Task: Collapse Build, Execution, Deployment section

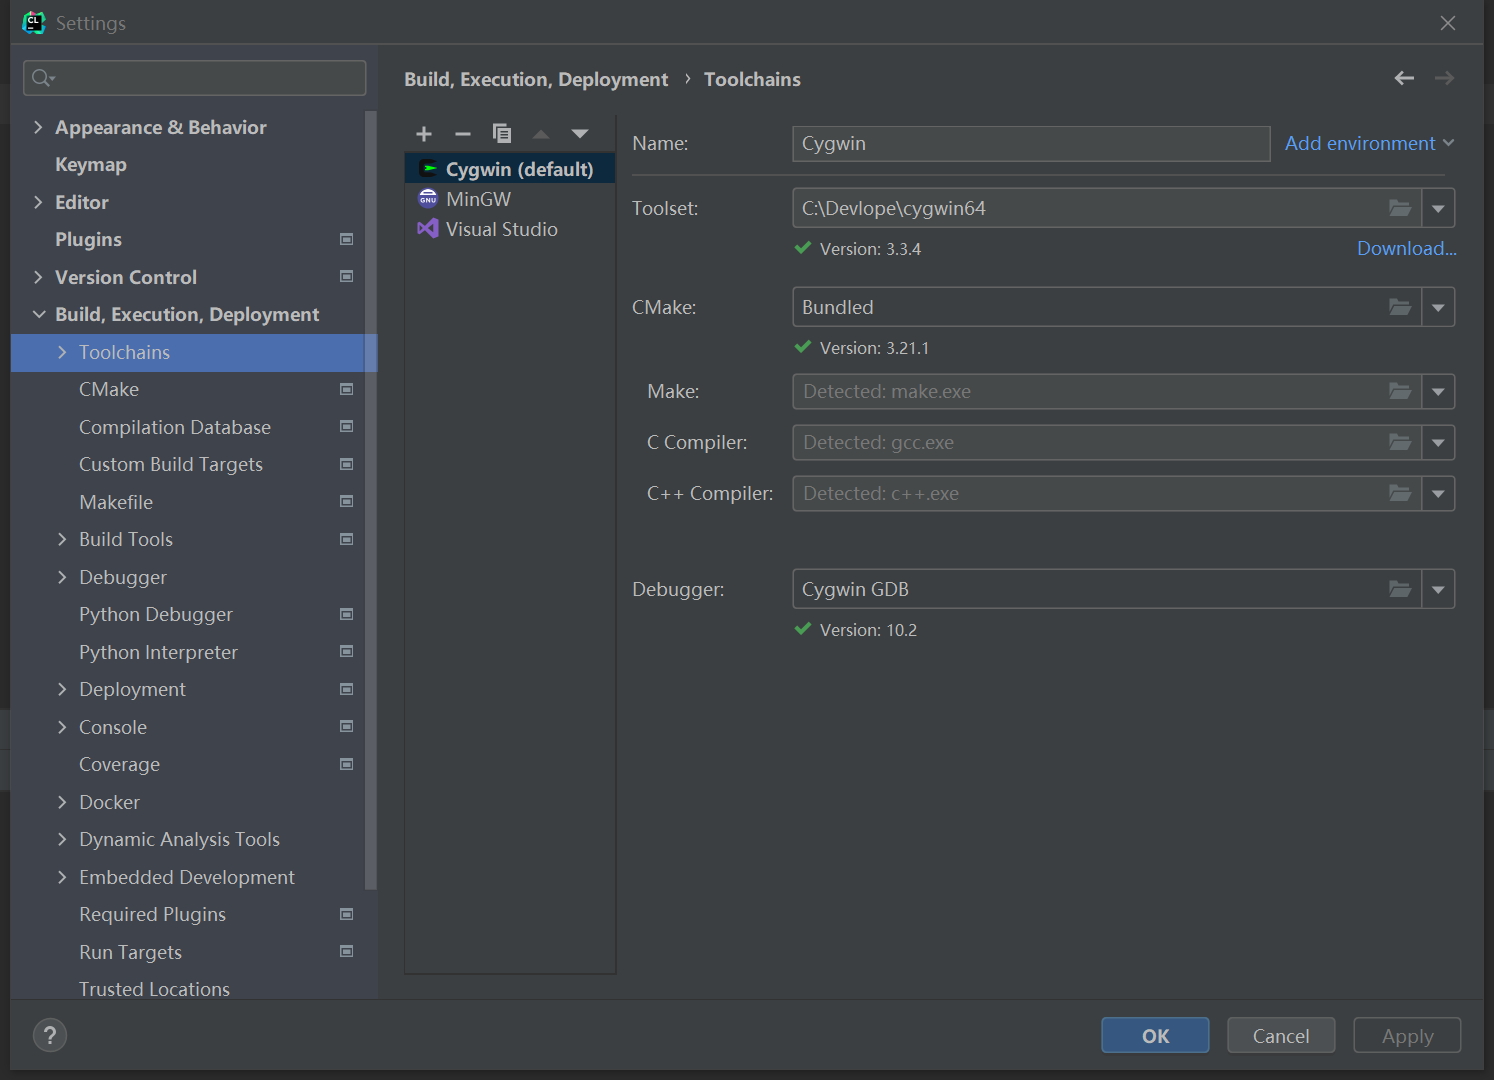Action: point(38,314)
